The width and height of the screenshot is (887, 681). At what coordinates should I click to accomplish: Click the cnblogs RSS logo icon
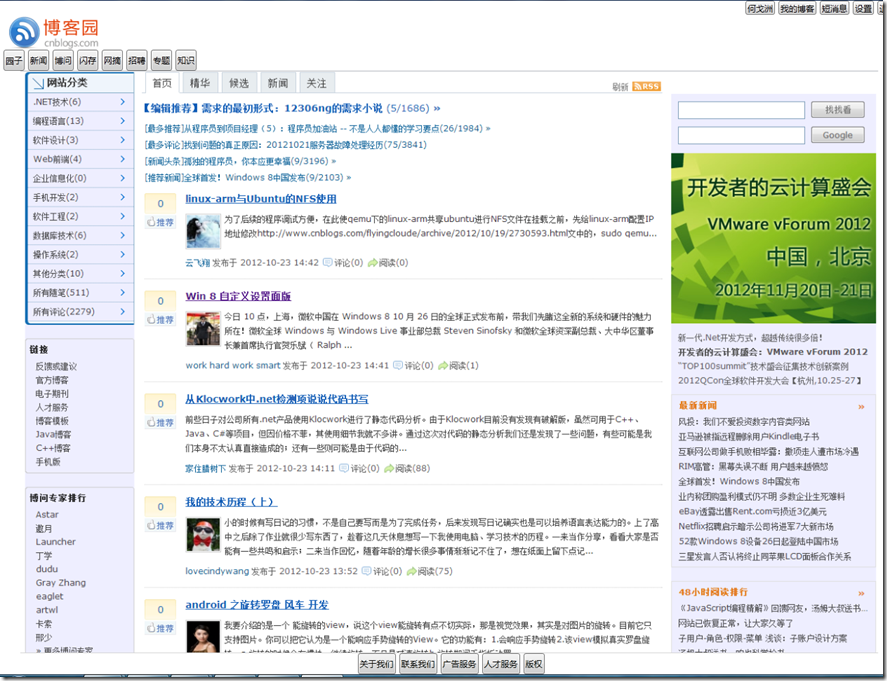(x=24, y=32)
